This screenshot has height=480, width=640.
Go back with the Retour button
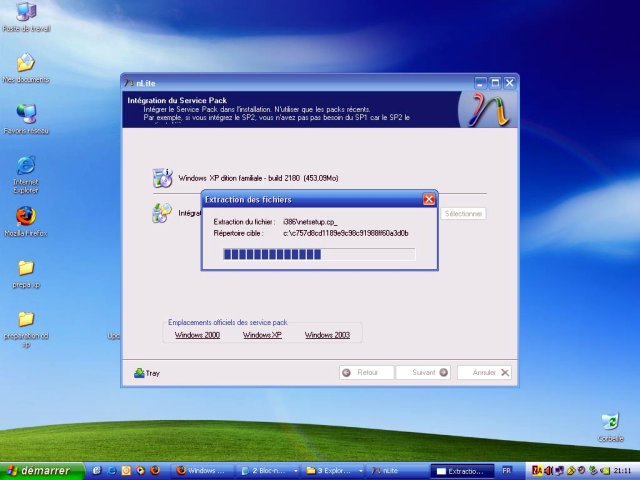click(367, 372)
